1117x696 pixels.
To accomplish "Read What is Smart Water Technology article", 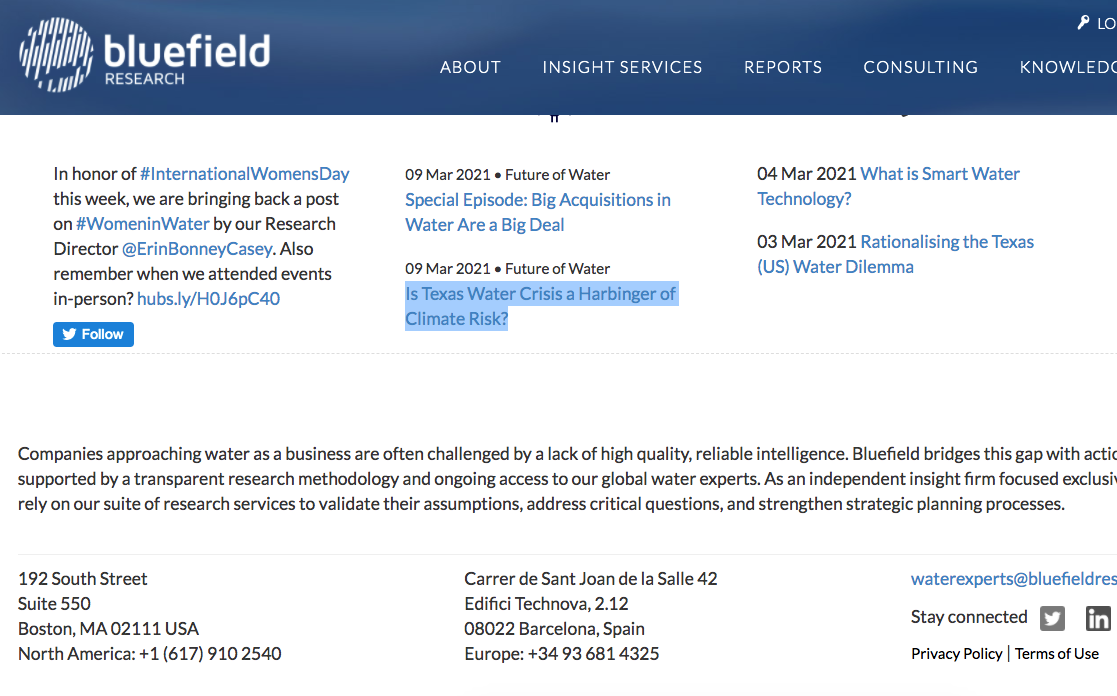I will [888, 186].
